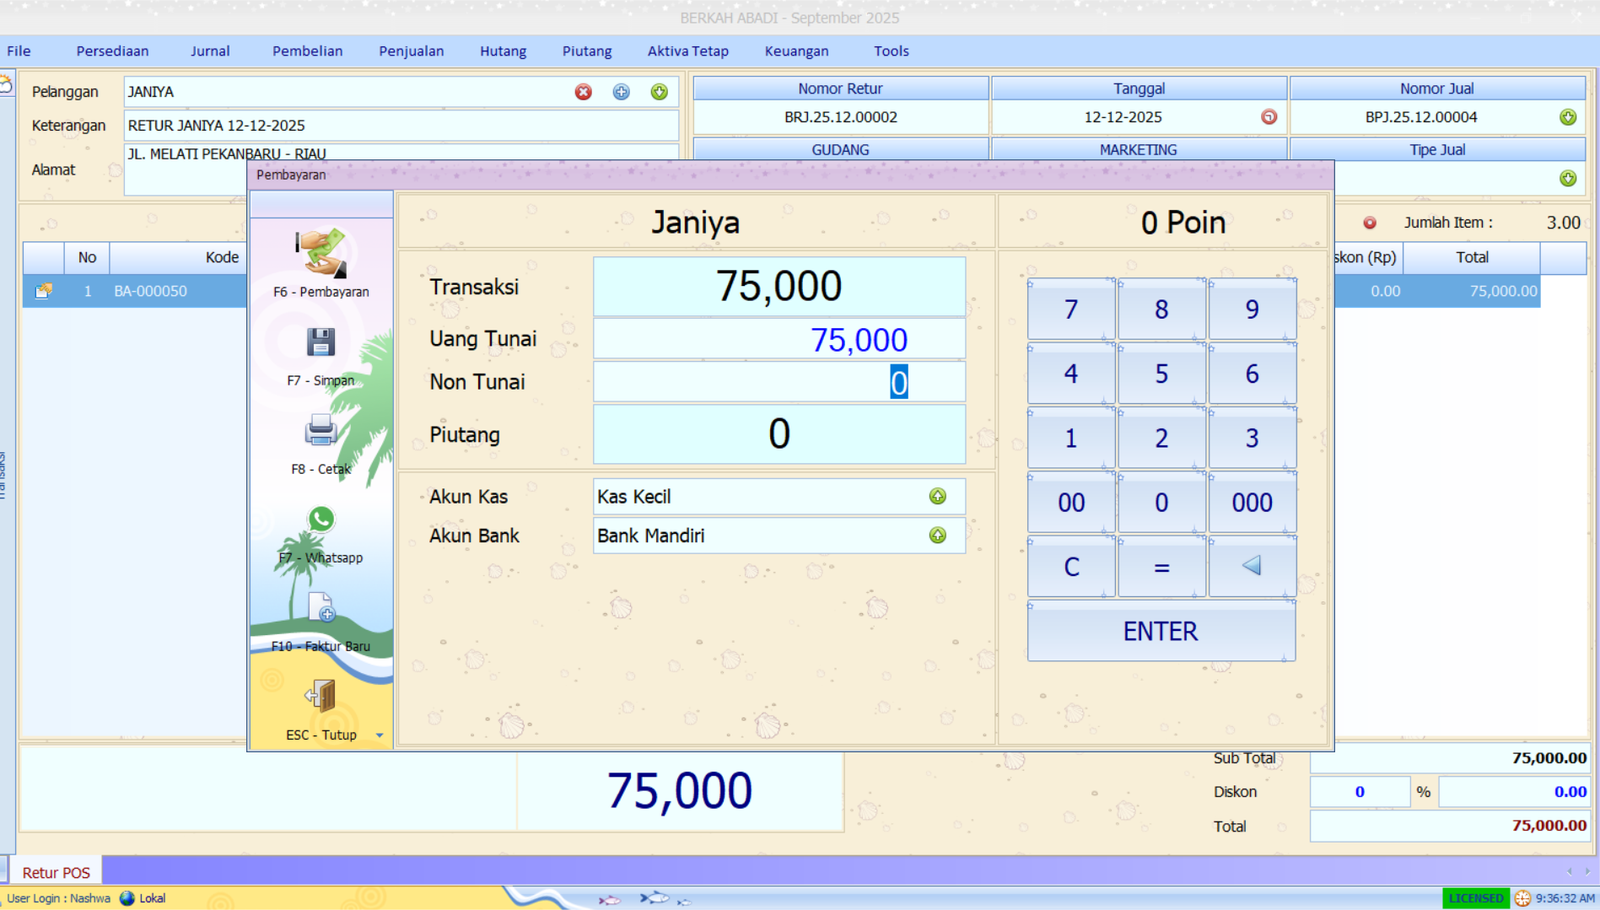The height and width of the screenshot is (910, 1600).
Task: Open the Bank Mandiri account selector
Action: click(x=937, y=535)
